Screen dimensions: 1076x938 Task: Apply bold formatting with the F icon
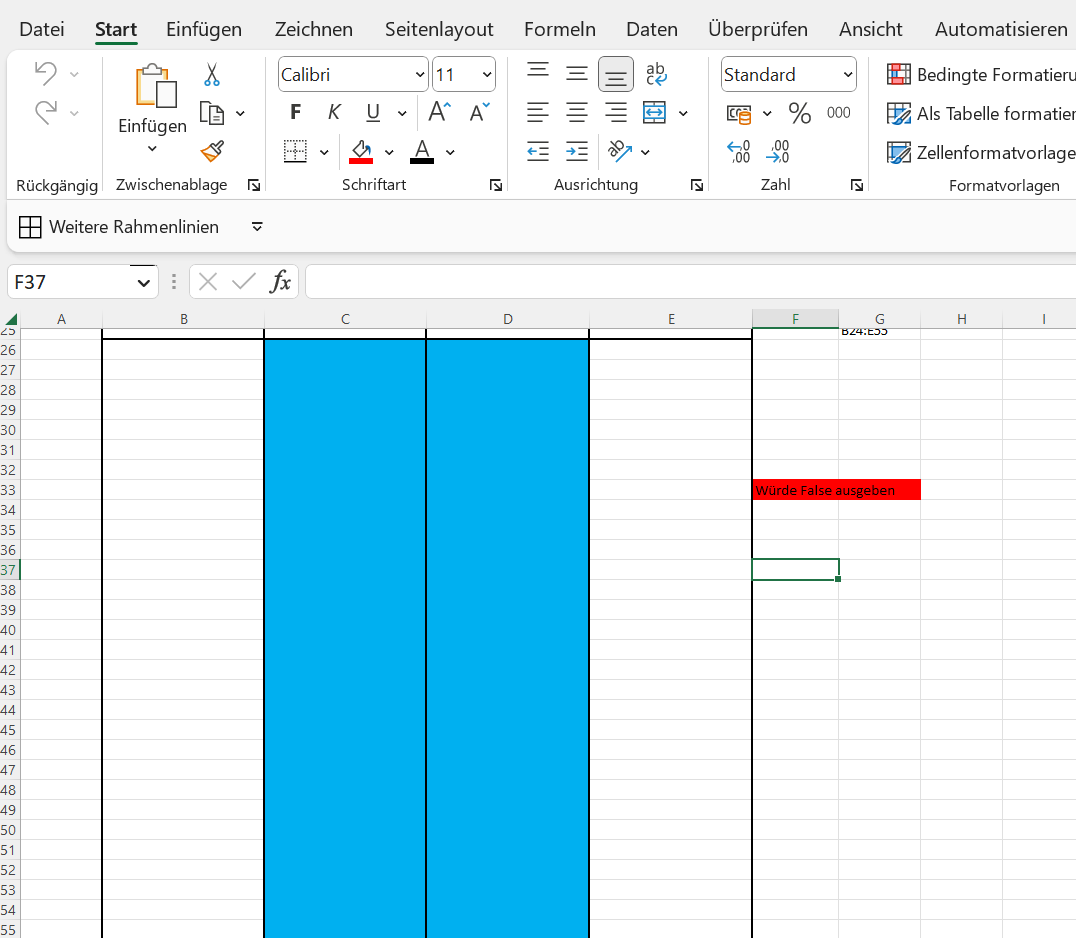coord(295,112)
